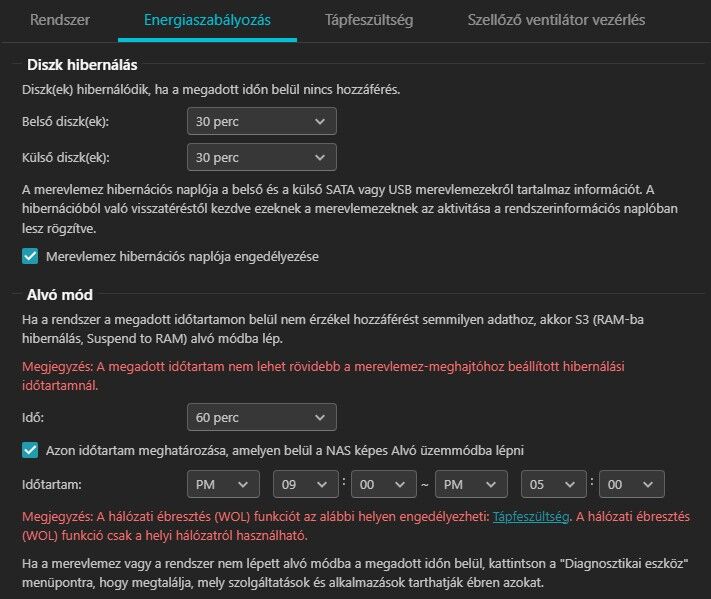Toggle Merevlemez hibernációs naplója engedélyezése checkbox
711x599 pixels.
(30, 256)
